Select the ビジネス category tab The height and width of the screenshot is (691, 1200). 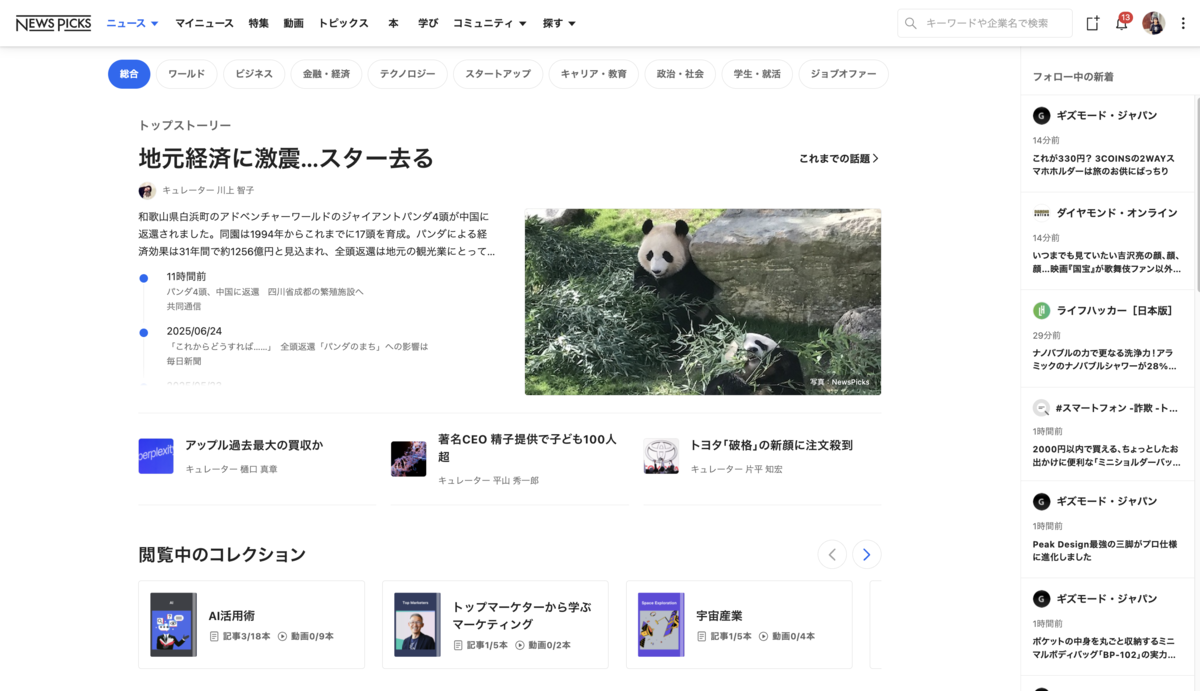pyautogui.click(x=254, y=74)
